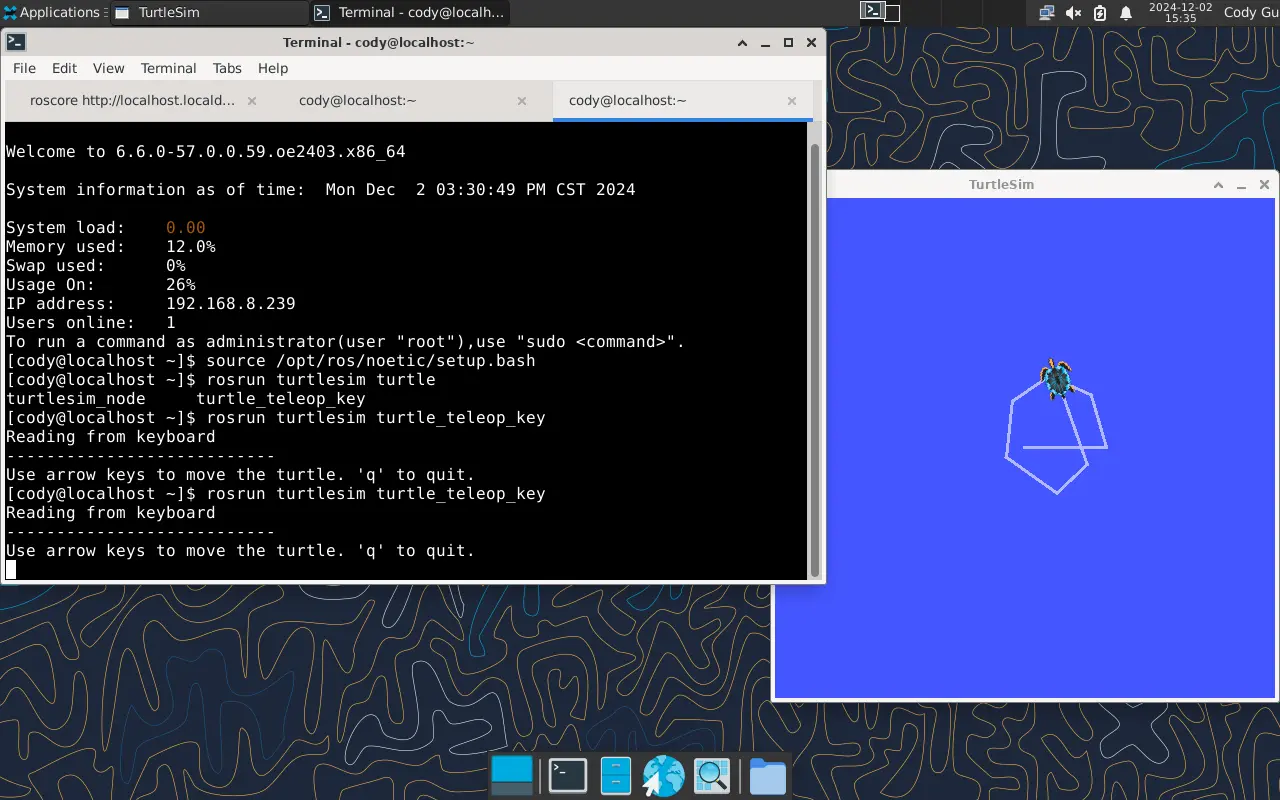Image resolution: width=1280 pixels, height=800 pixels.
Task: Open the Tabs menu in Terminal
Action: click(x=227, y=68)
